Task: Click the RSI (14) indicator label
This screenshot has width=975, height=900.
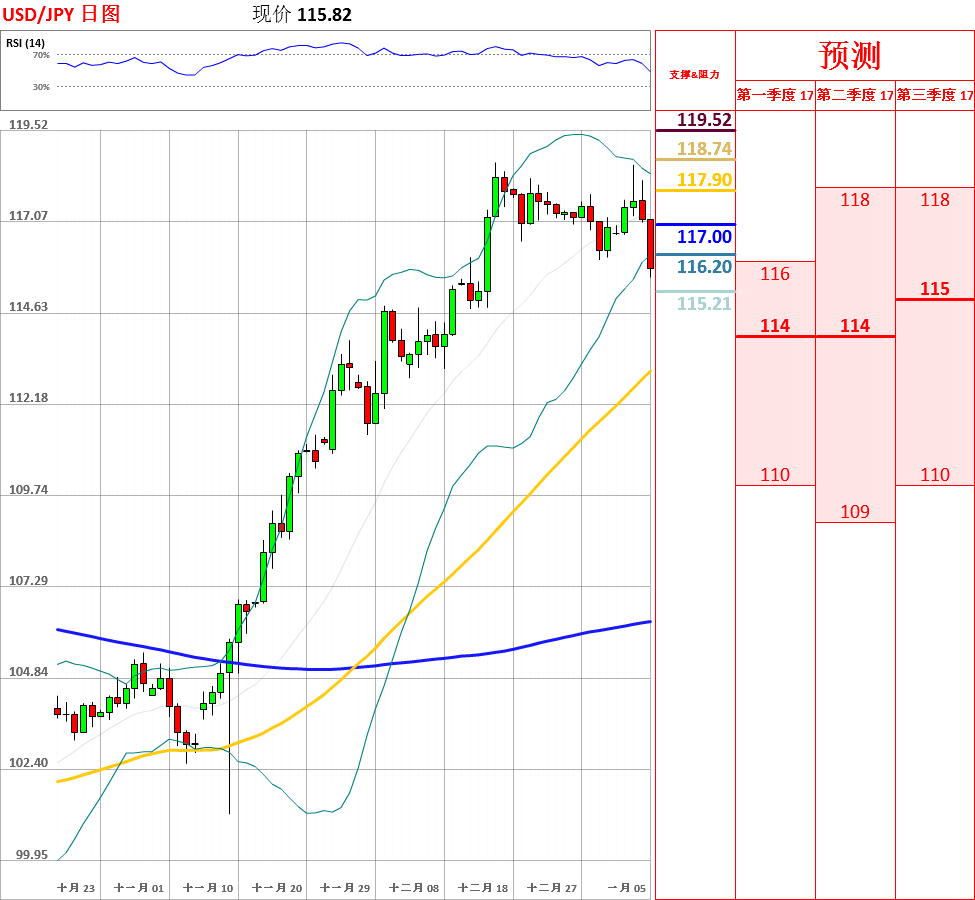Action: coord(25,43)
